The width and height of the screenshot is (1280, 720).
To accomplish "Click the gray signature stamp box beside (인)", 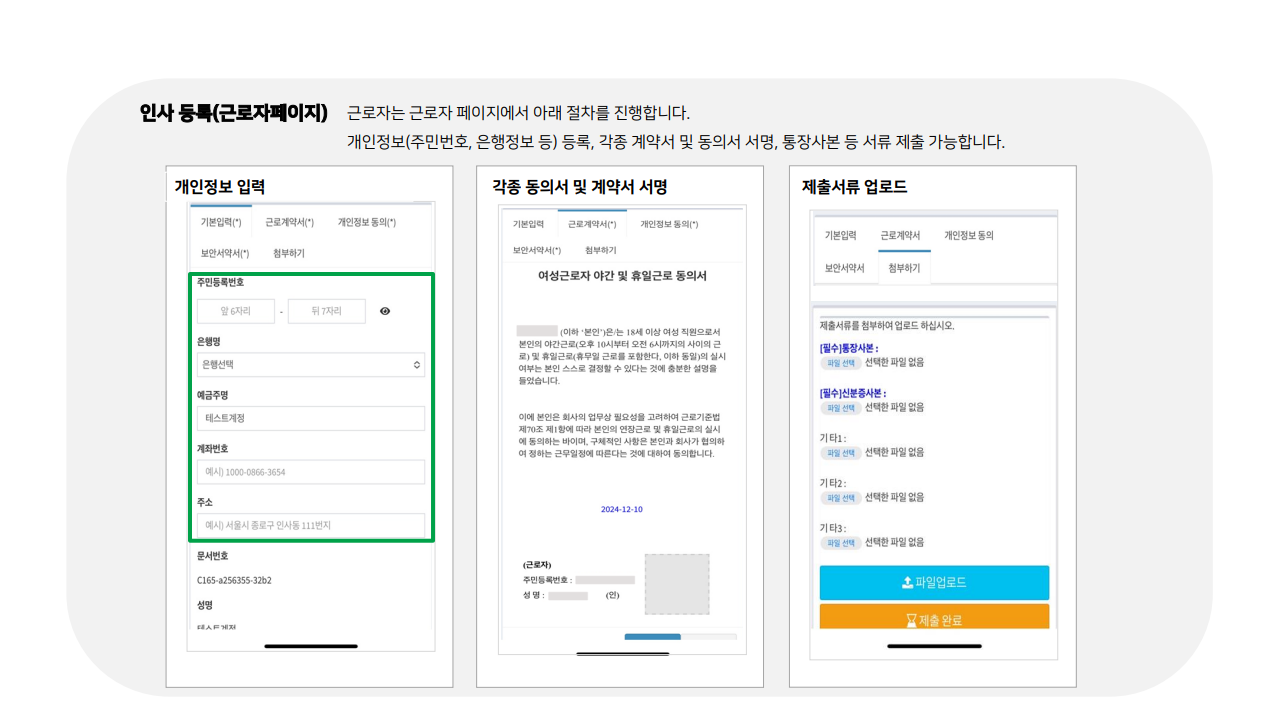I will [675, 586].
